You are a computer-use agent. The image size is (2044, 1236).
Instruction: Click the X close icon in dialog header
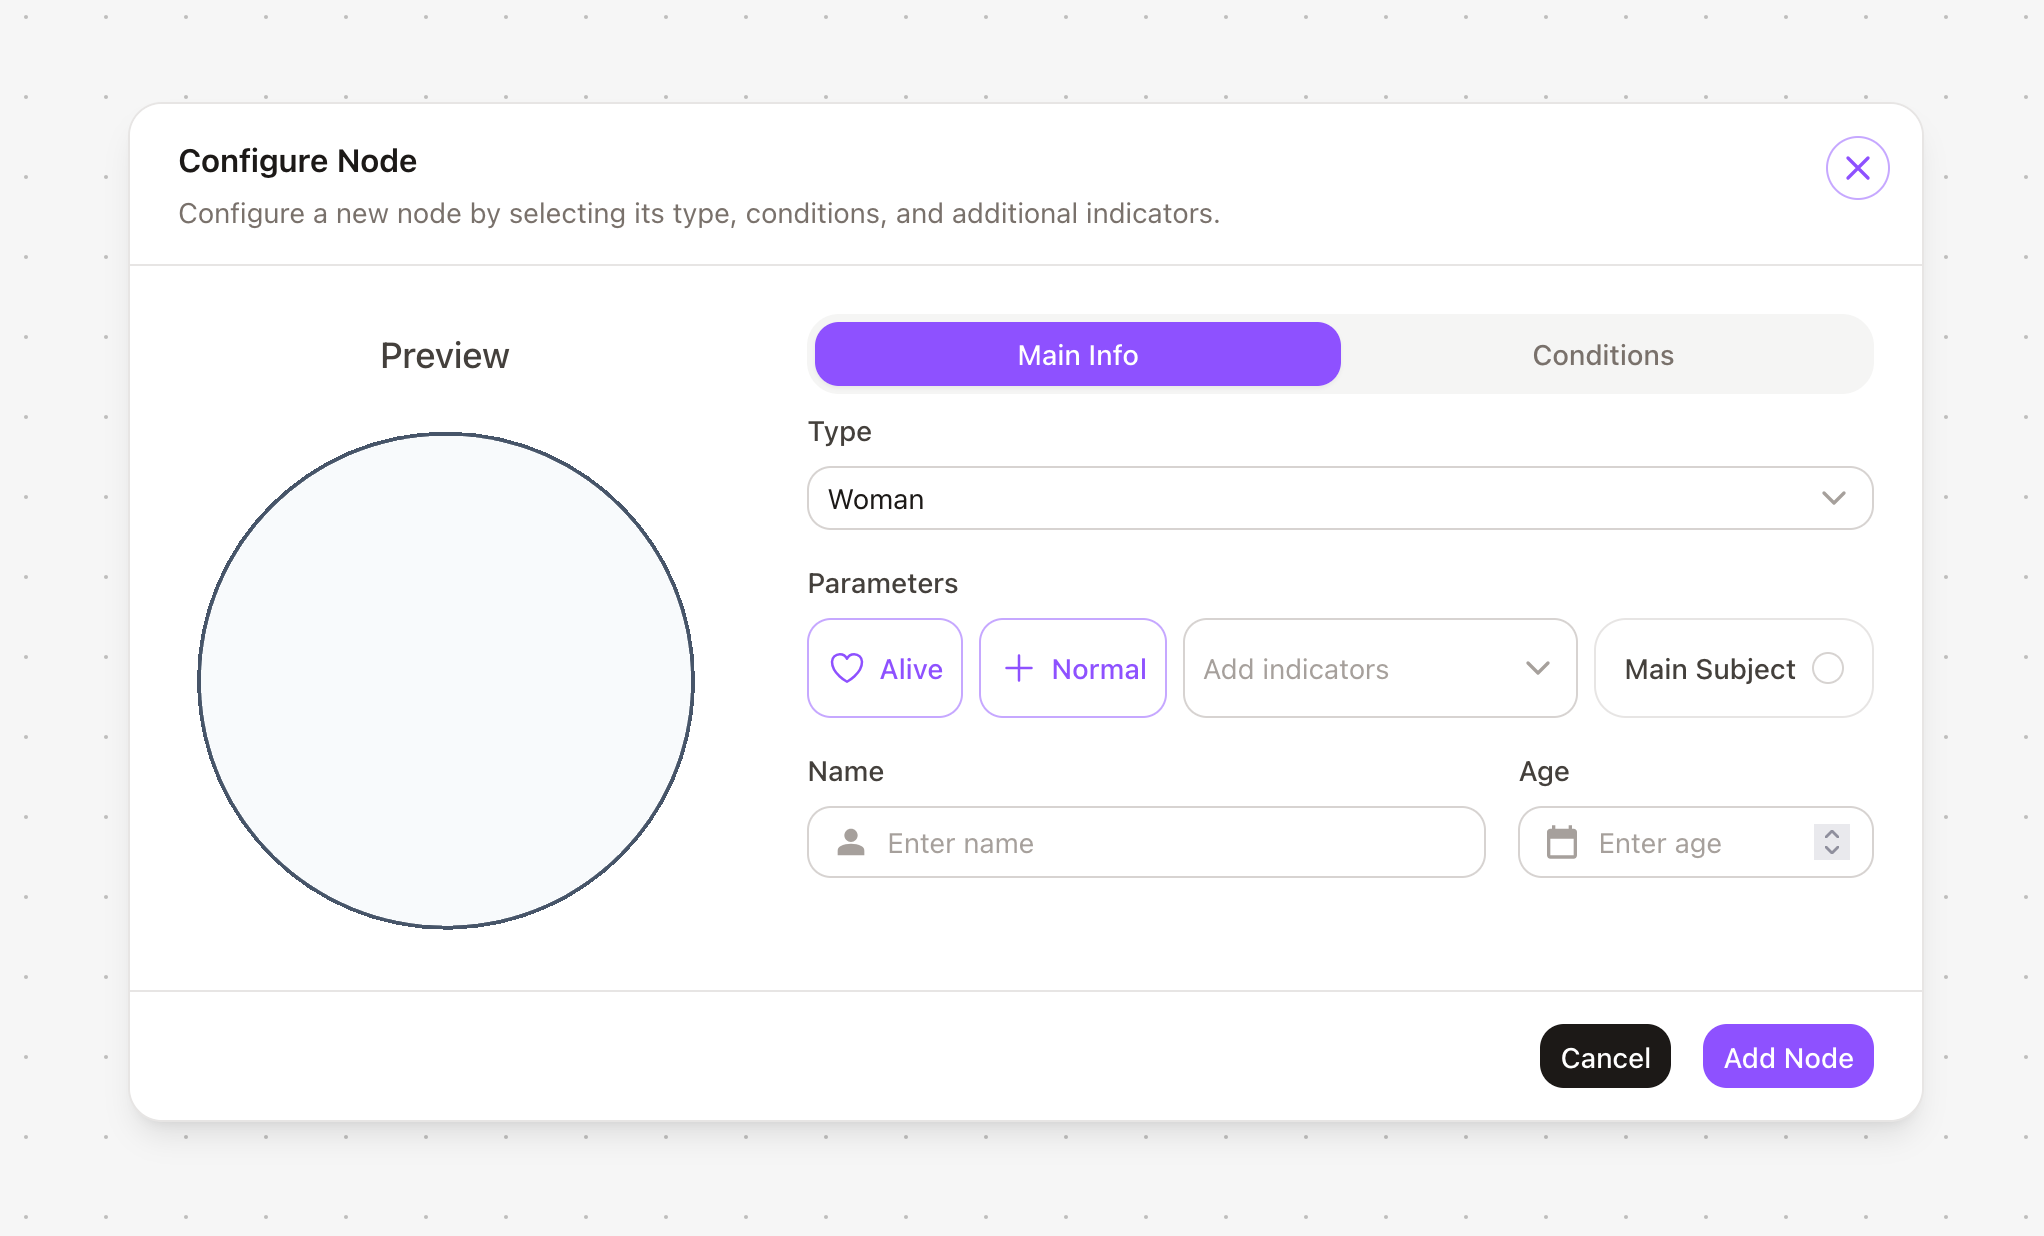[1857, 168]
